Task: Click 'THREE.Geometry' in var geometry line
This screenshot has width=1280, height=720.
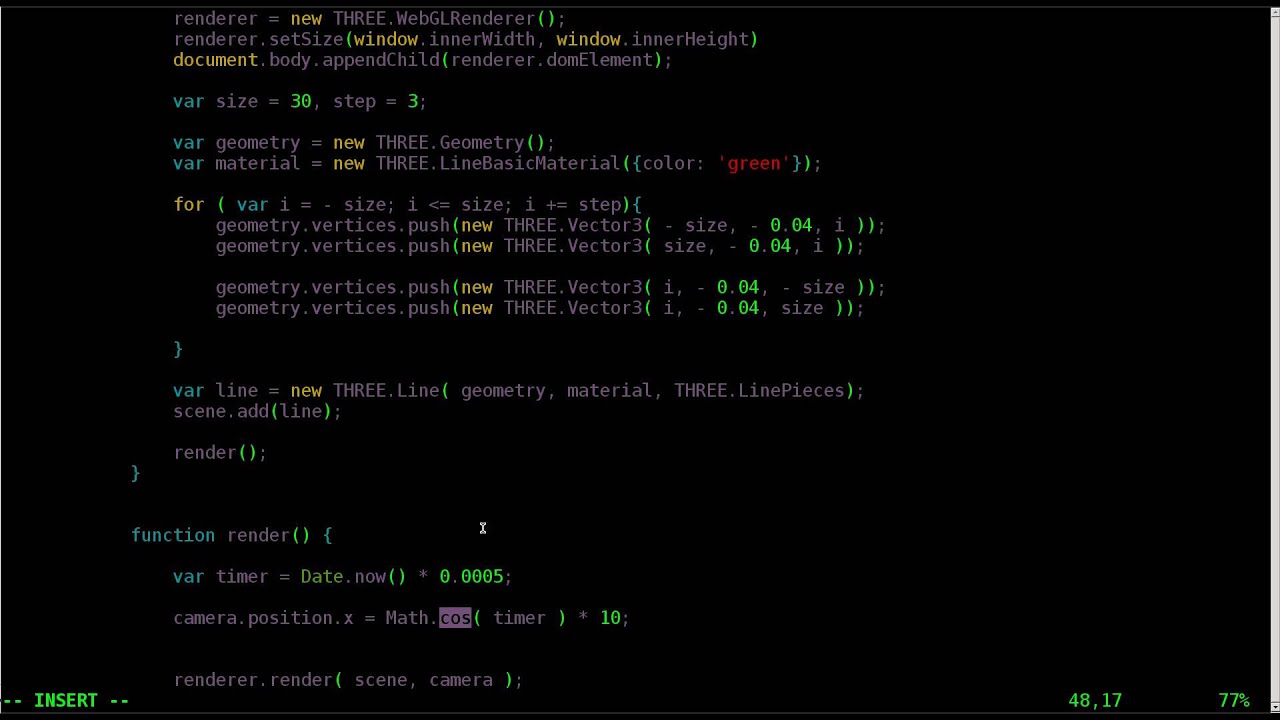Action: [x=450, y=142]
